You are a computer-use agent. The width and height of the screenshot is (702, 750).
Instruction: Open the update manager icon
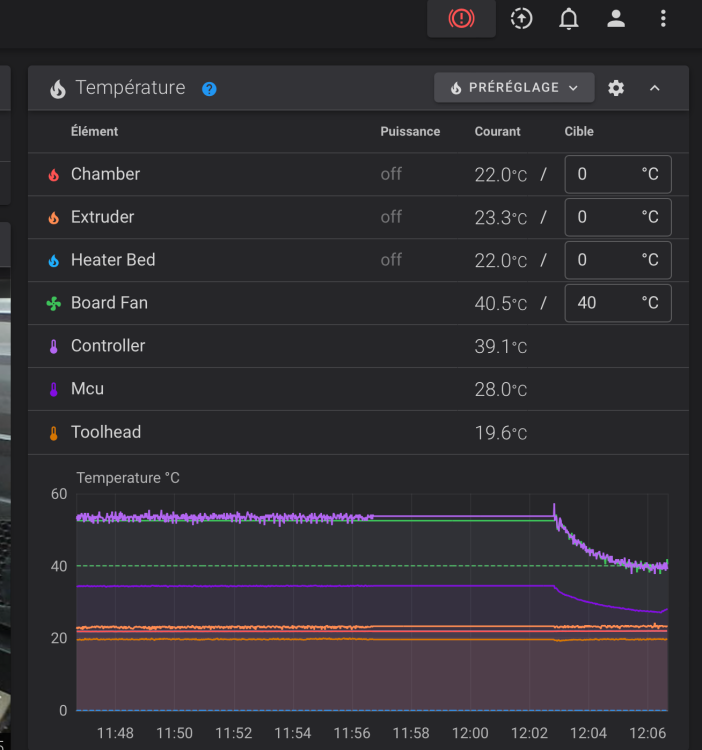pyautogui.click(x=521, y=19)
